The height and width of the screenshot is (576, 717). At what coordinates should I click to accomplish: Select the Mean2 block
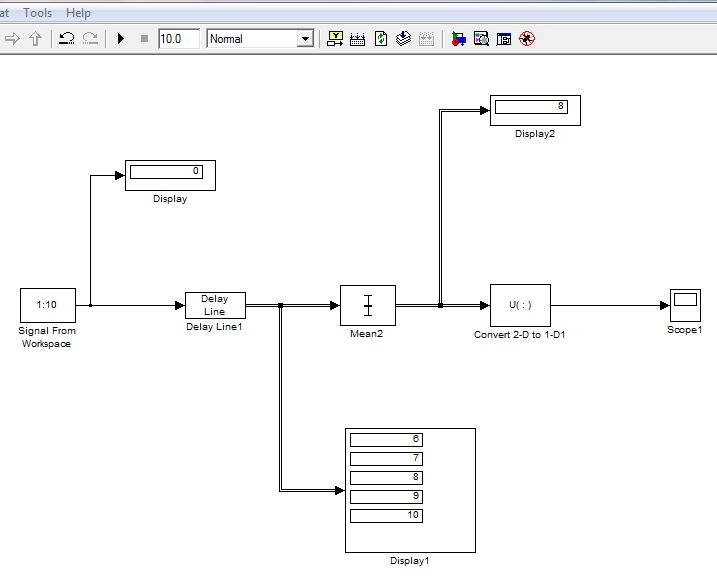click(x=367, y=305)
